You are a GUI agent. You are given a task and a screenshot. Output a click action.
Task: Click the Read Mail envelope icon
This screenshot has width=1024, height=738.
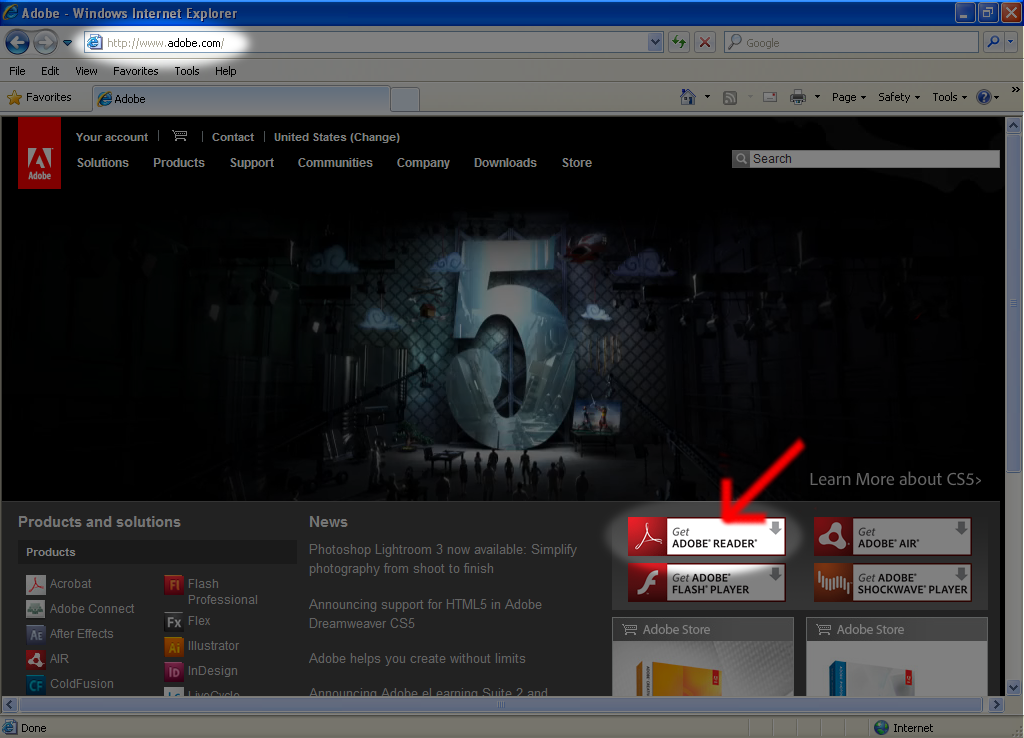click(x=770, y=98)
